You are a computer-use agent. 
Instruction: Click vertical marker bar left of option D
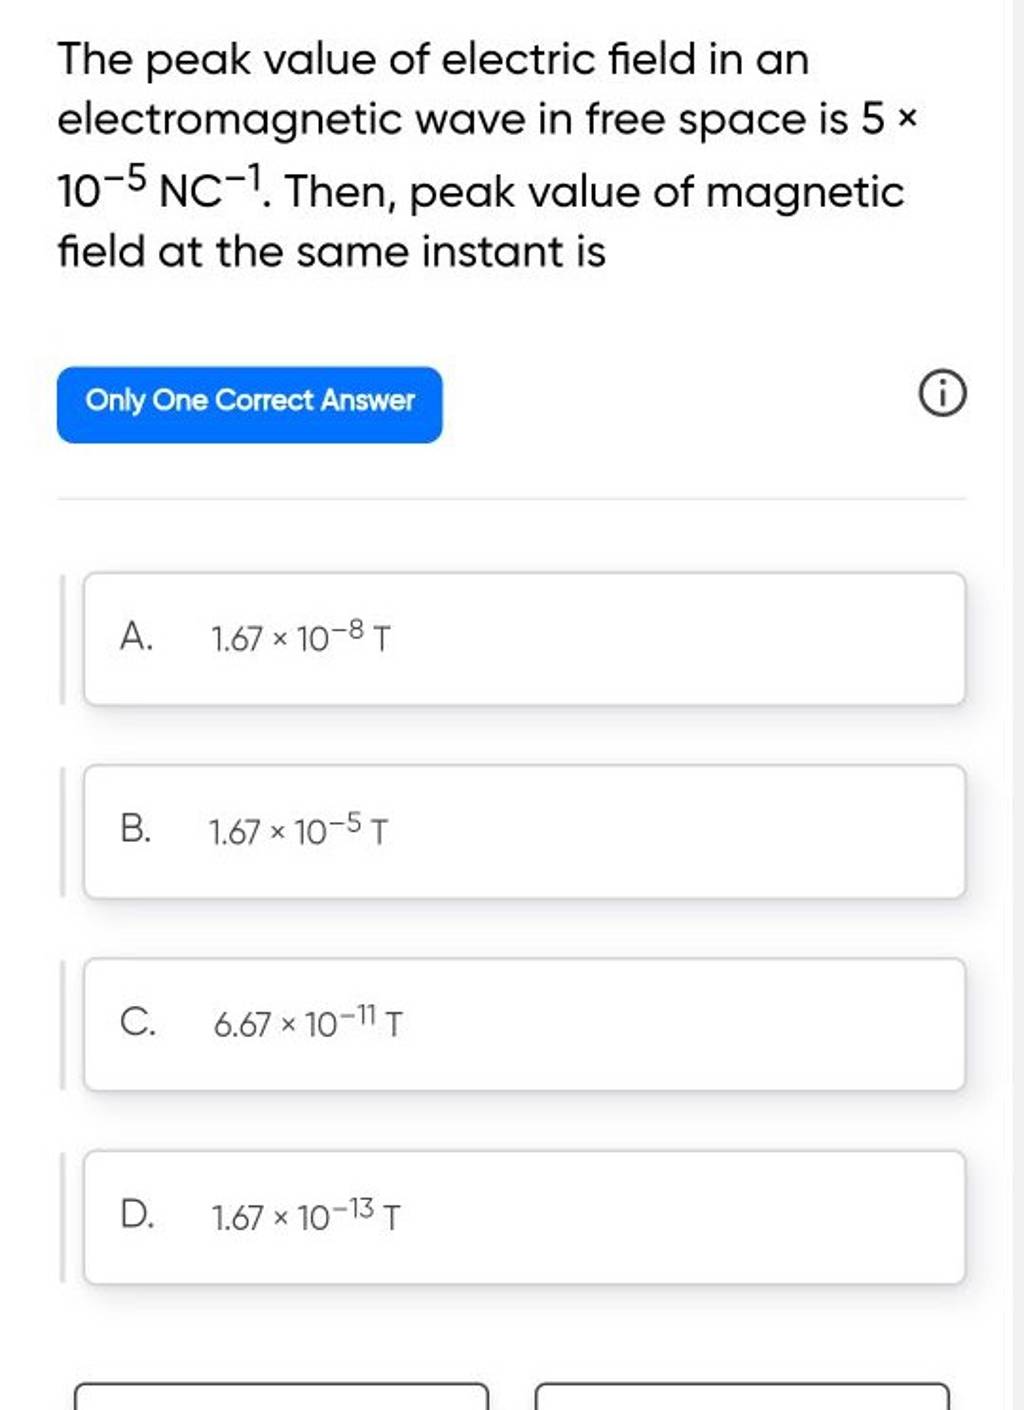(63, 1217)
